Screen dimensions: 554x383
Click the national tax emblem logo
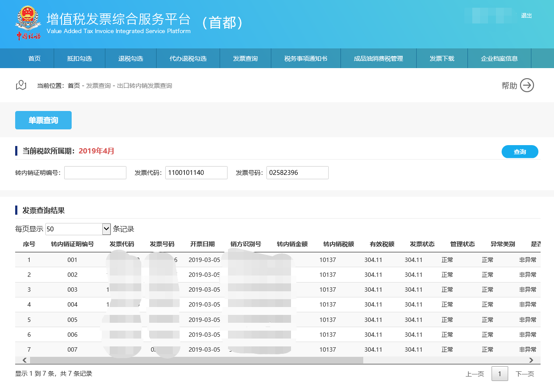pyautogui.click(x=28, y=22)
